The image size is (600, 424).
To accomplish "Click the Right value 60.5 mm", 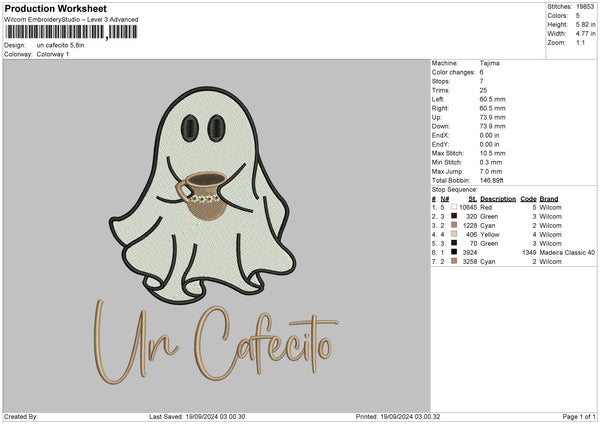I will point(492,108).
